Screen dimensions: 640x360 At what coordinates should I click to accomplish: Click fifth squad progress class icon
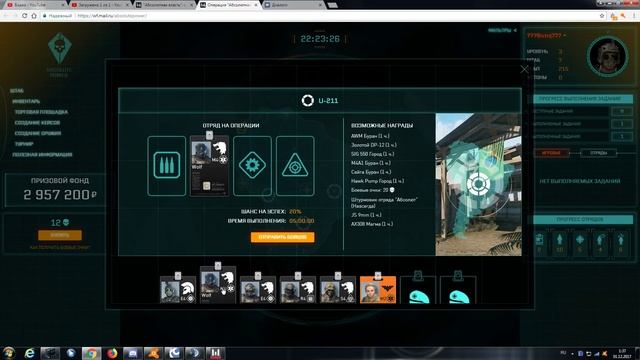coord(620,240)
